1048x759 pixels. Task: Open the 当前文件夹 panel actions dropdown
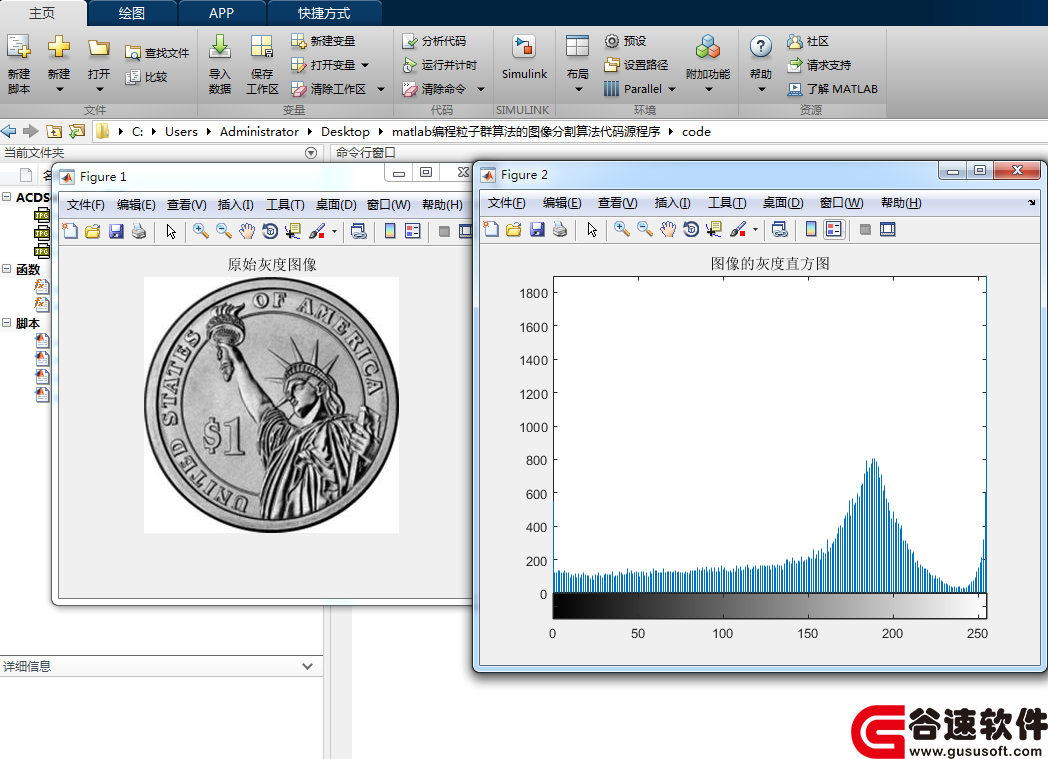coord(311,153)
